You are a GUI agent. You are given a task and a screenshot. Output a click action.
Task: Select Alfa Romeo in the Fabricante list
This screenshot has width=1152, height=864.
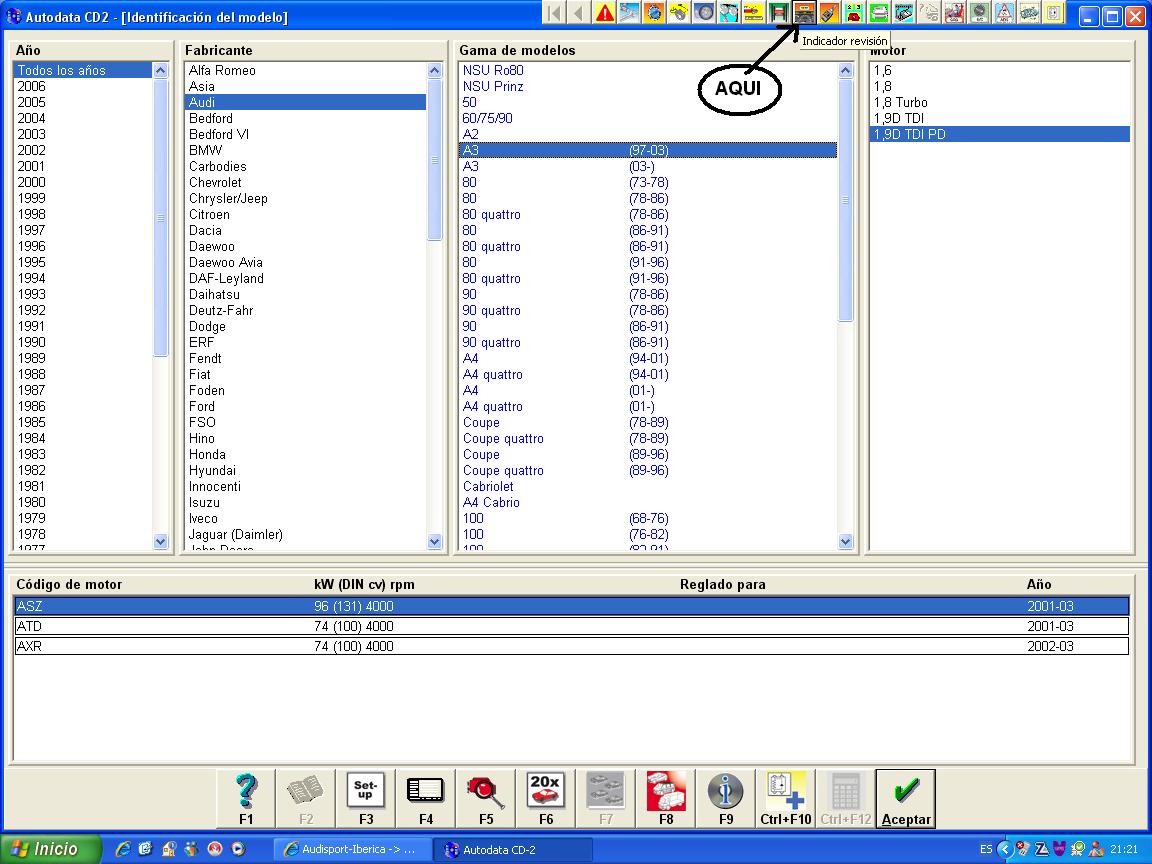pos(306,71)
